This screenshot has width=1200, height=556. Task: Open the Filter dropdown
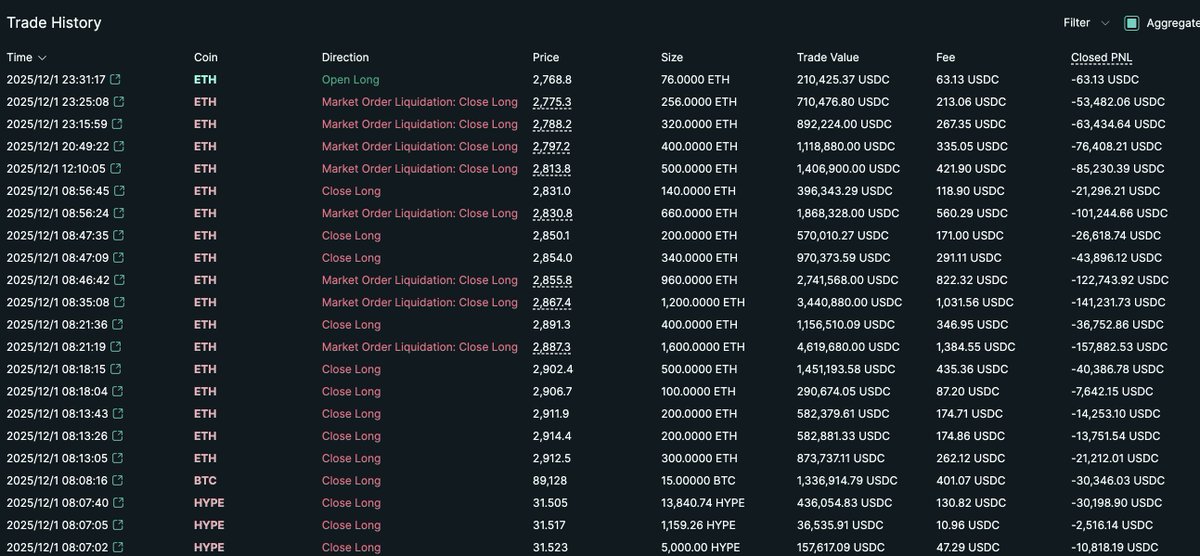(x=1085, y=23)
